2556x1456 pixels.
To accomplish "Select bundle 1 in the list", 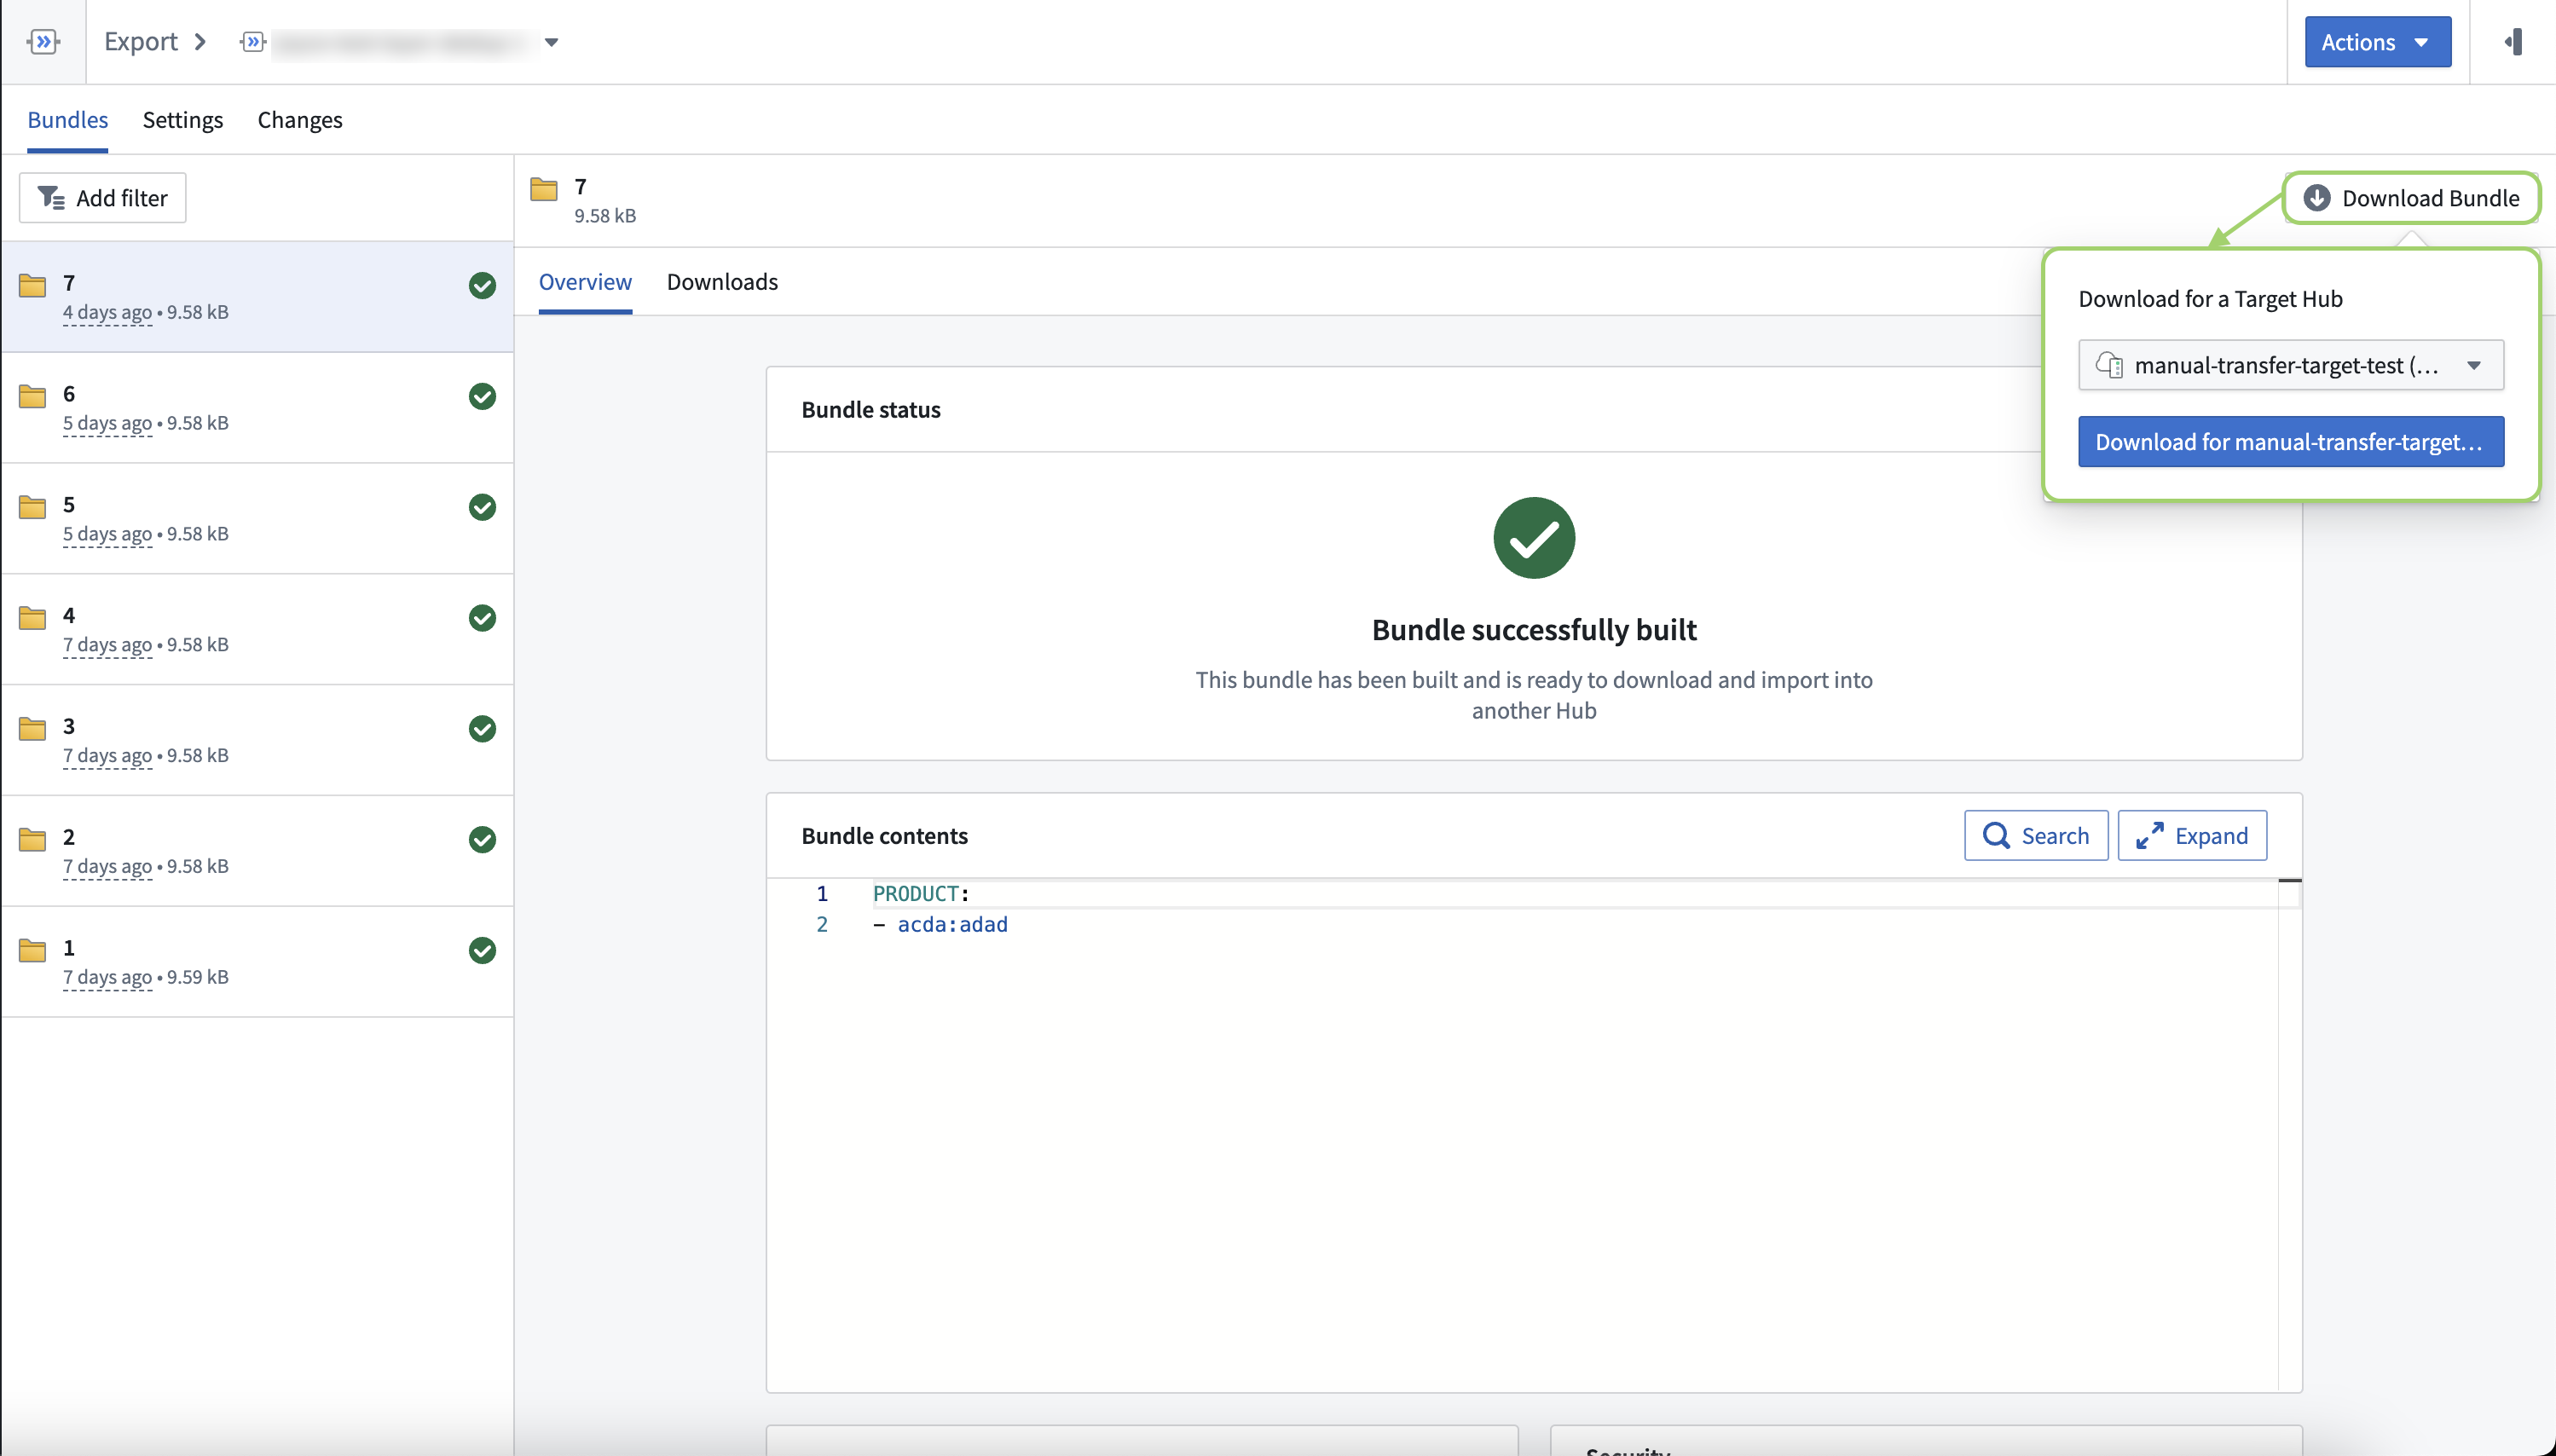I will pyautogui.click(x=258, y=962).
